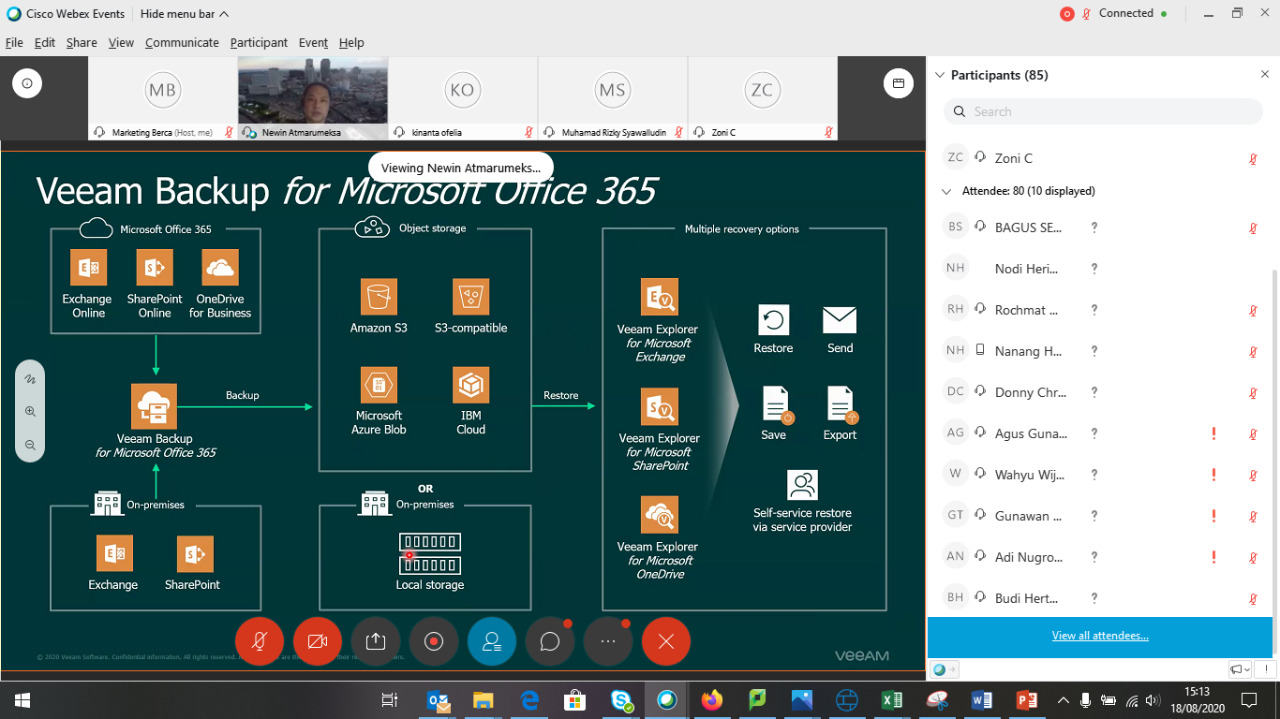Open the Share menu
This screenshot has width=1280, height=719.
(x=82, y=43)
